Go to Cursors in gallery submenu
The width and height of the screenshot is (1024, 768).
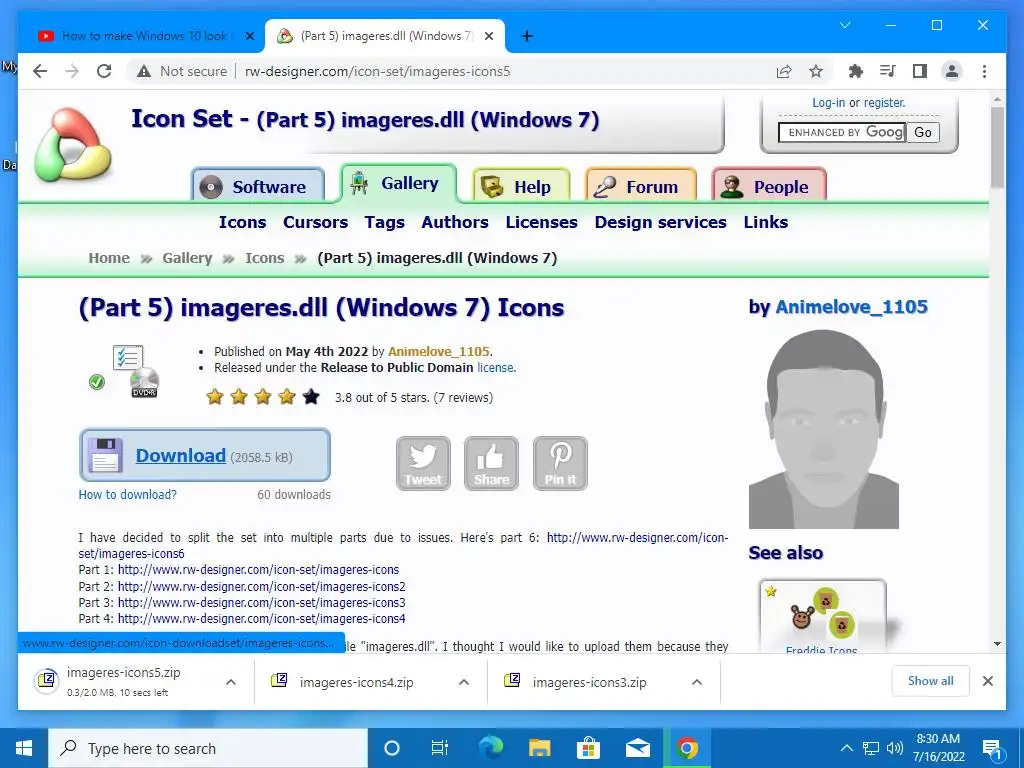[315, 222]
